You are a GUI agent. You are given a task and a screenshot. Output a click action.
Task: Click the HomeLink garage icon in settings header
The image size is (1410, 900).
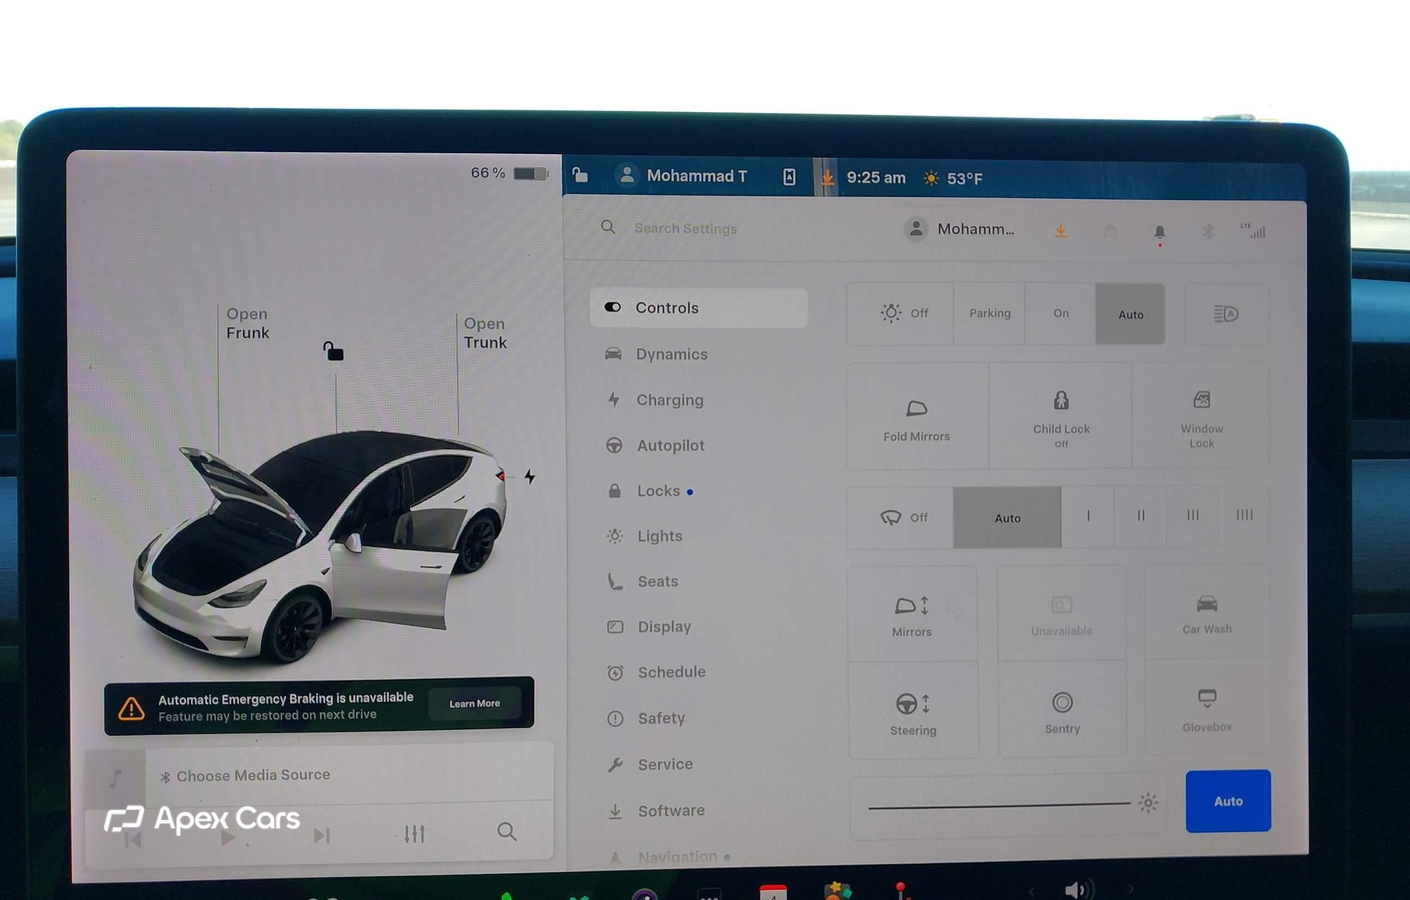click(1110, 231)
